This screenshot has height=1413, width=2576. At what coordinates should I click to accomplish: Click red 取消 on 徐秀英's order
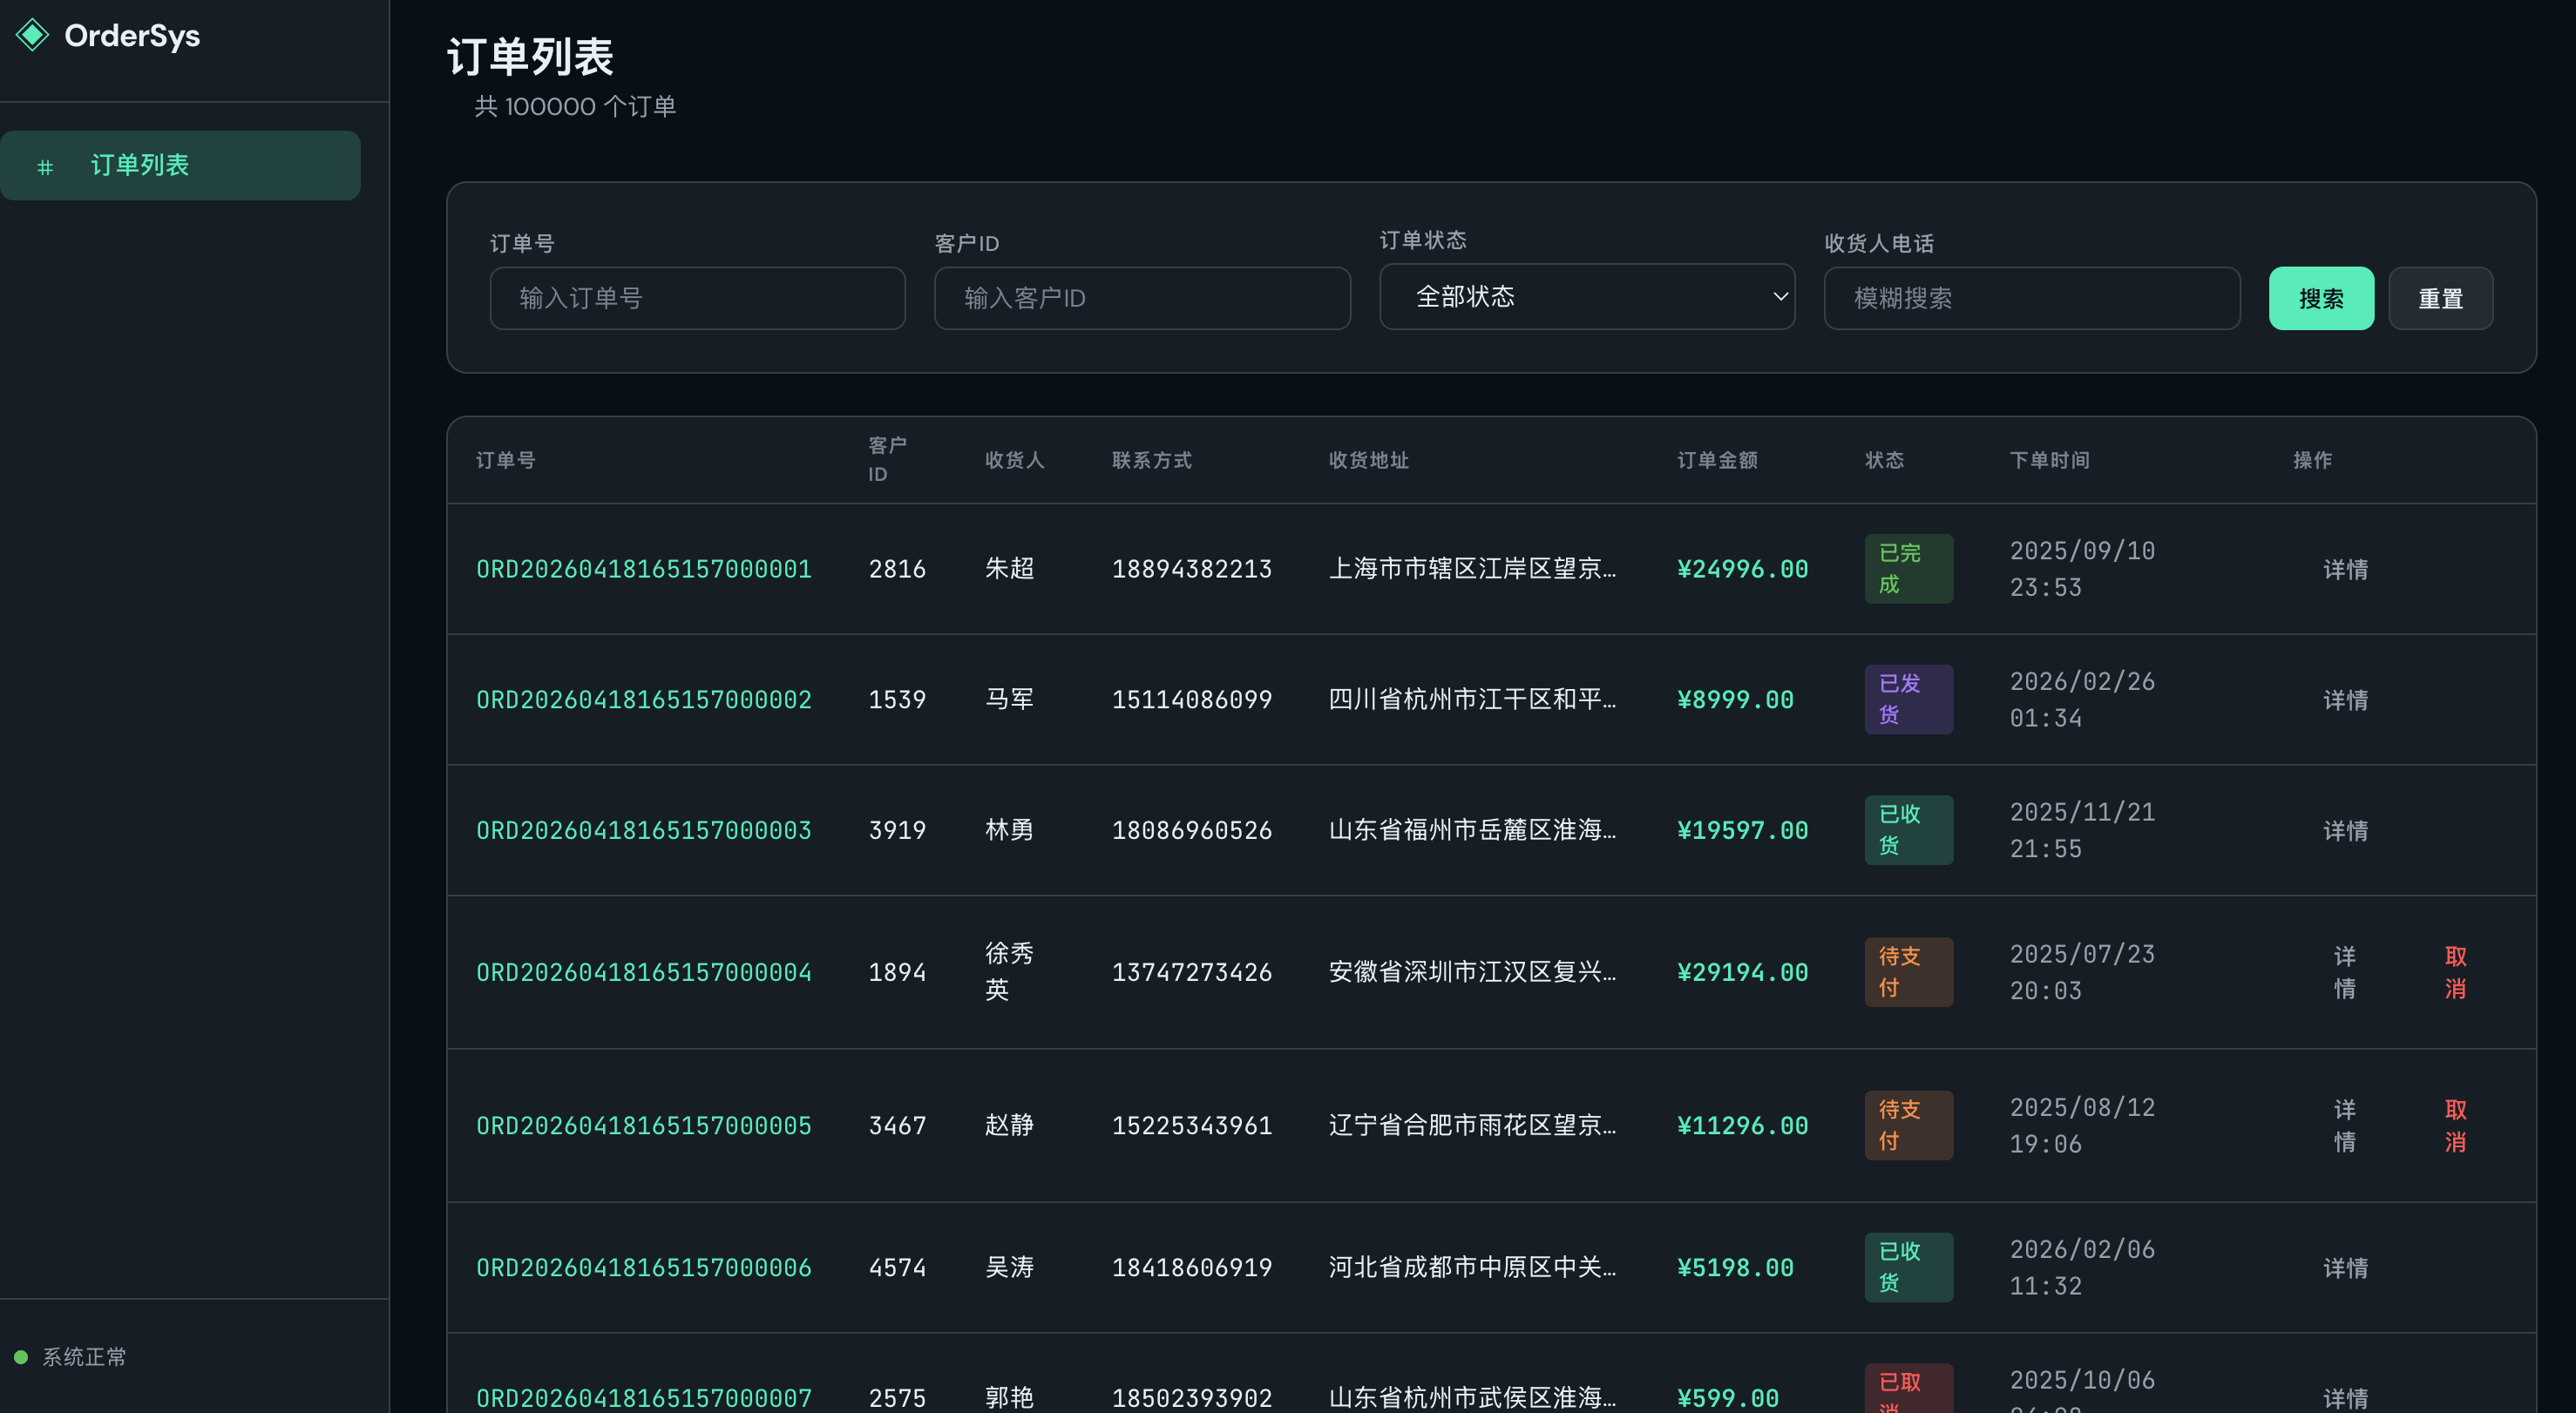2454,972
